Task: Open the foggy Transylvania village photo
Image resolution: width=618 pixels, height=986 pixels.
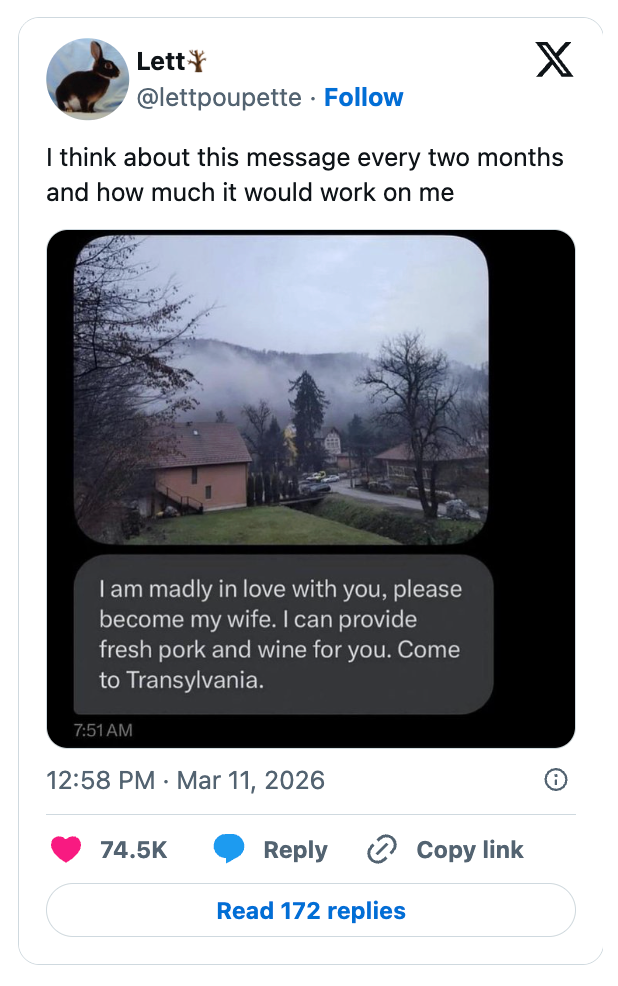Action: pos(281,390)
